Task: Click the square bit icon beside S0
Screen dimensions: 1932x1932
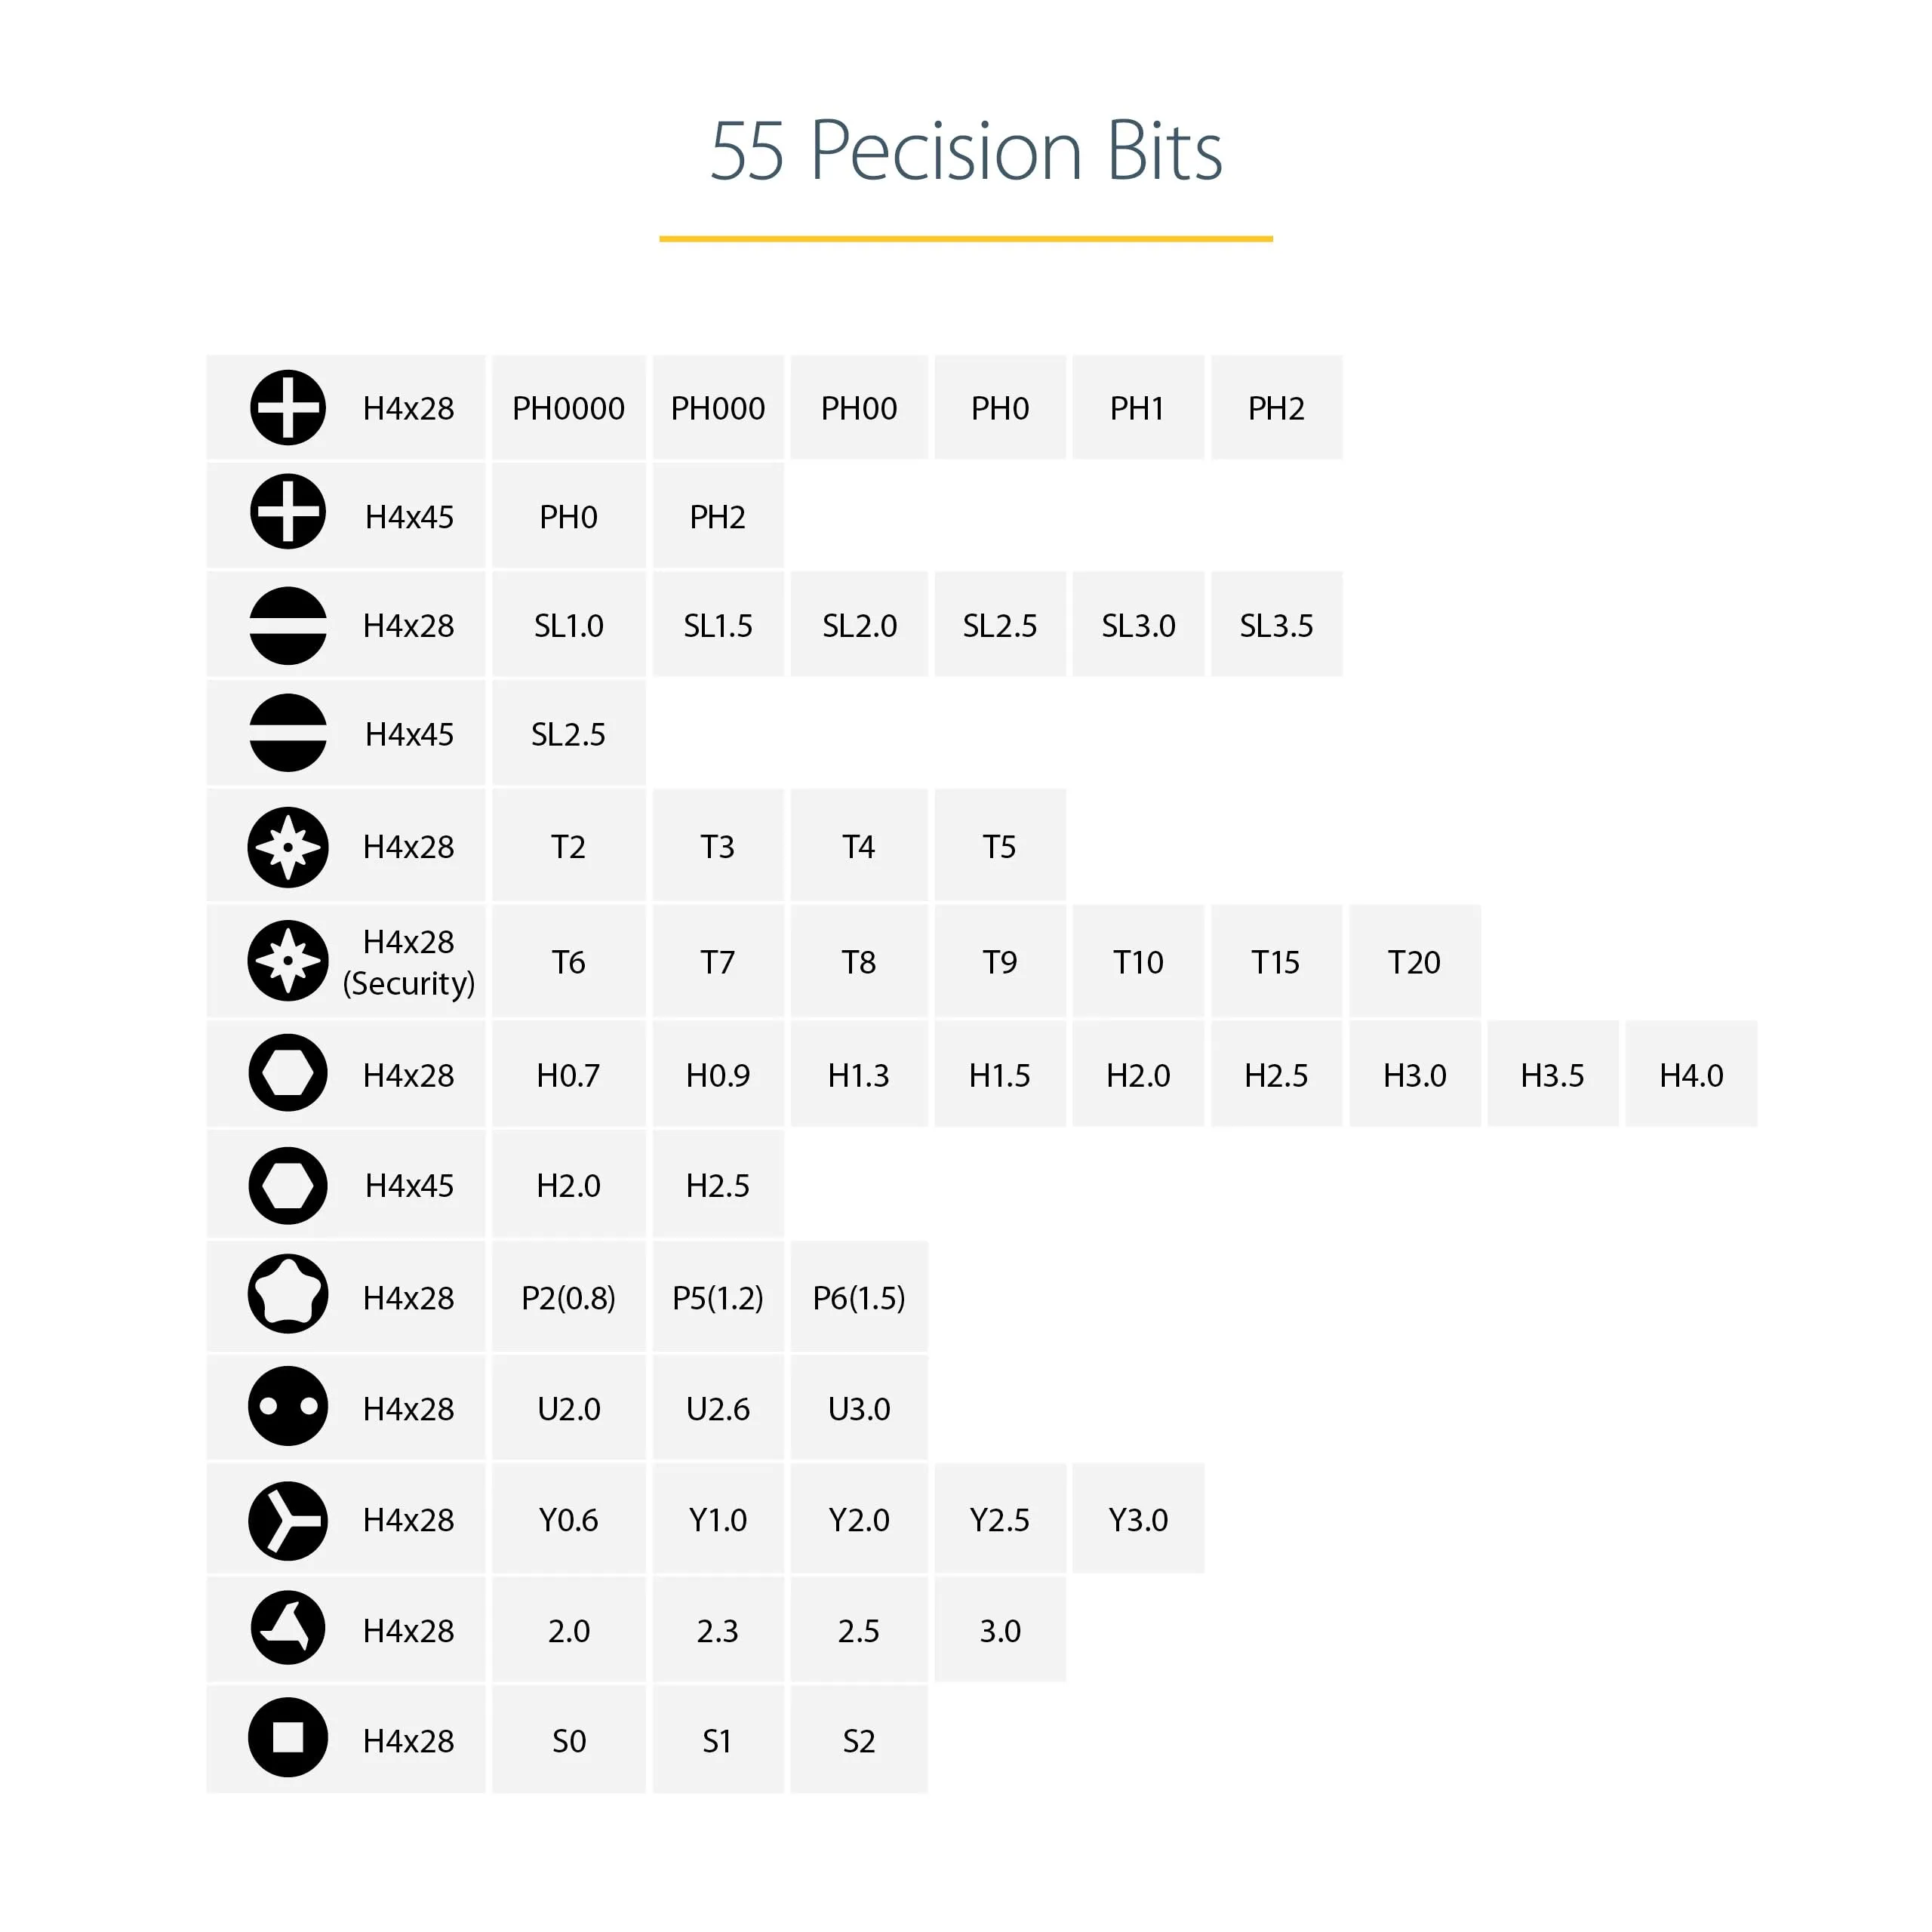Action: coord(288,1739)
